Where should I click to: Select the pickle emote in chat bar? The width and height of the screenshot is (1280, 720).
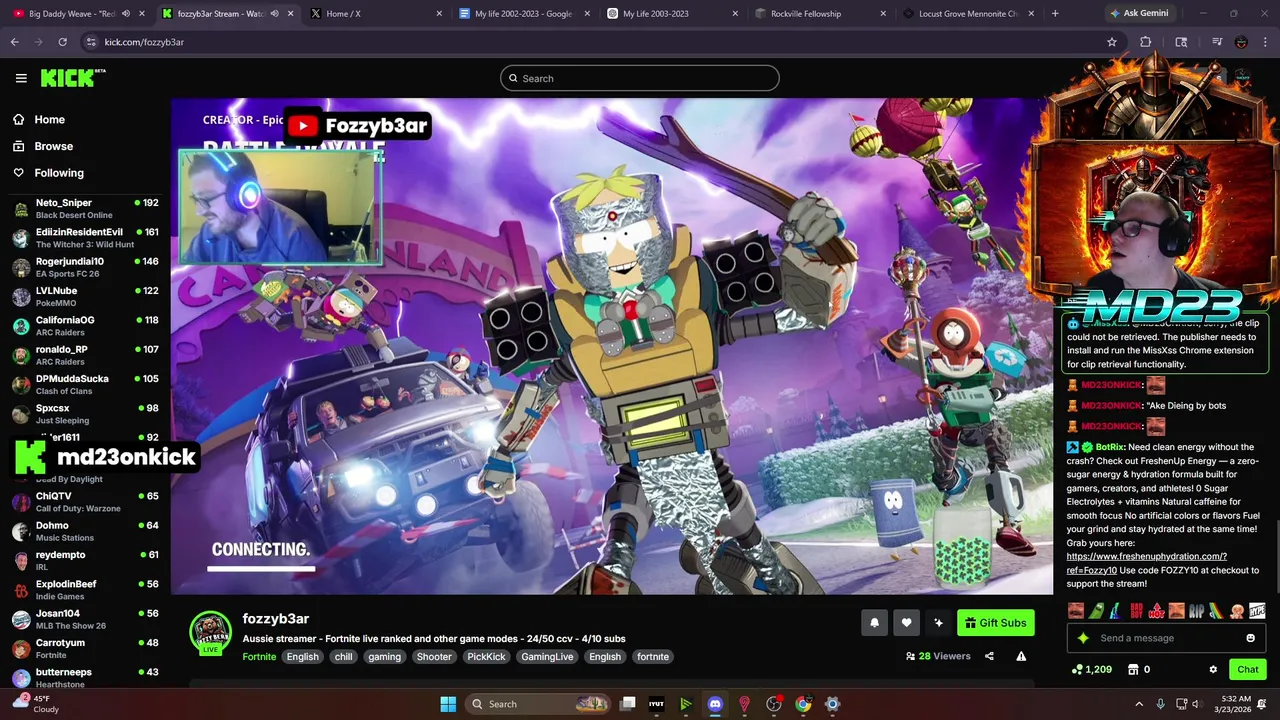[1096, 611]
